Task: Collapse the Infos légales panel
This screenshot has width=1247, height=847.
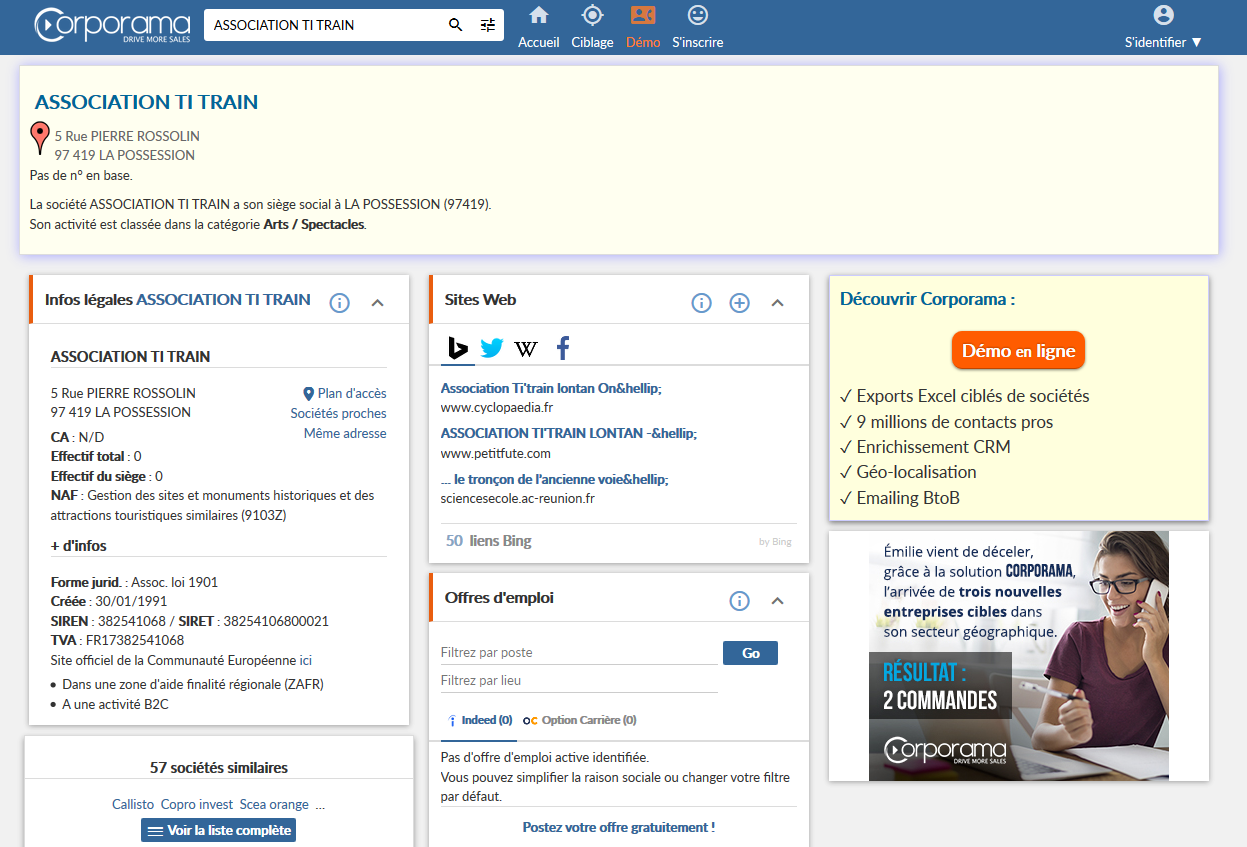Action: click(378, 303)
